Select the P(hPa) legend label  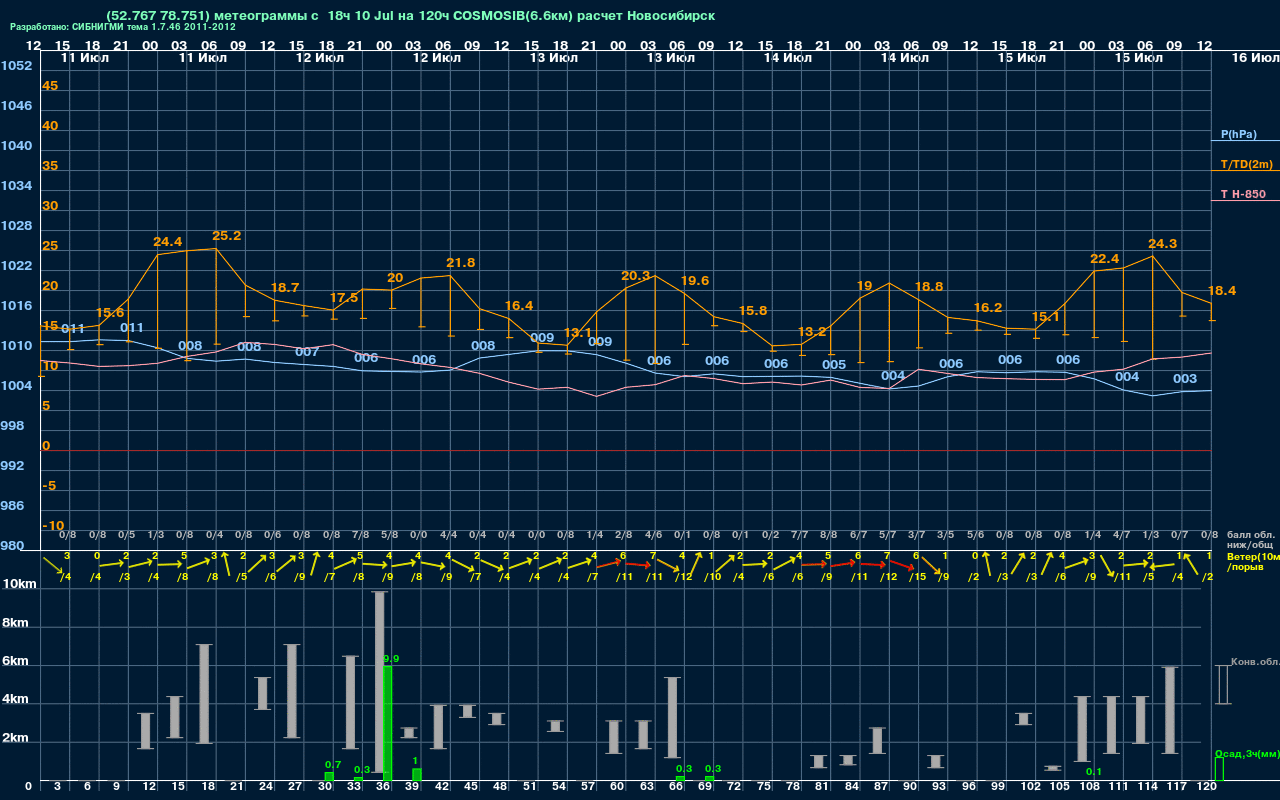(x=1238, y=134)
